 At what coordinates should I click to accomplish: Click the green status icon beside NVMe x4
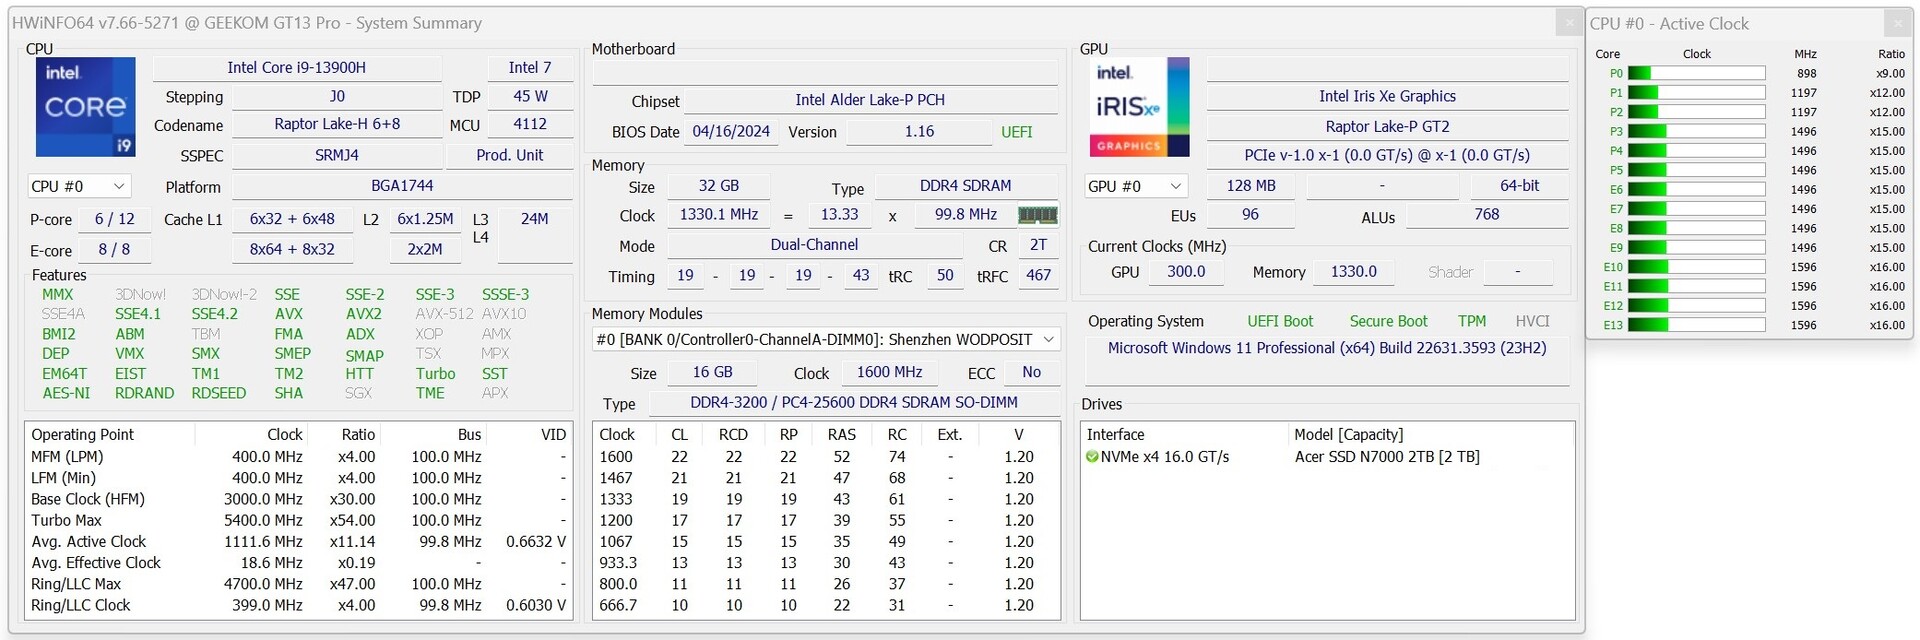point(1092,457)
